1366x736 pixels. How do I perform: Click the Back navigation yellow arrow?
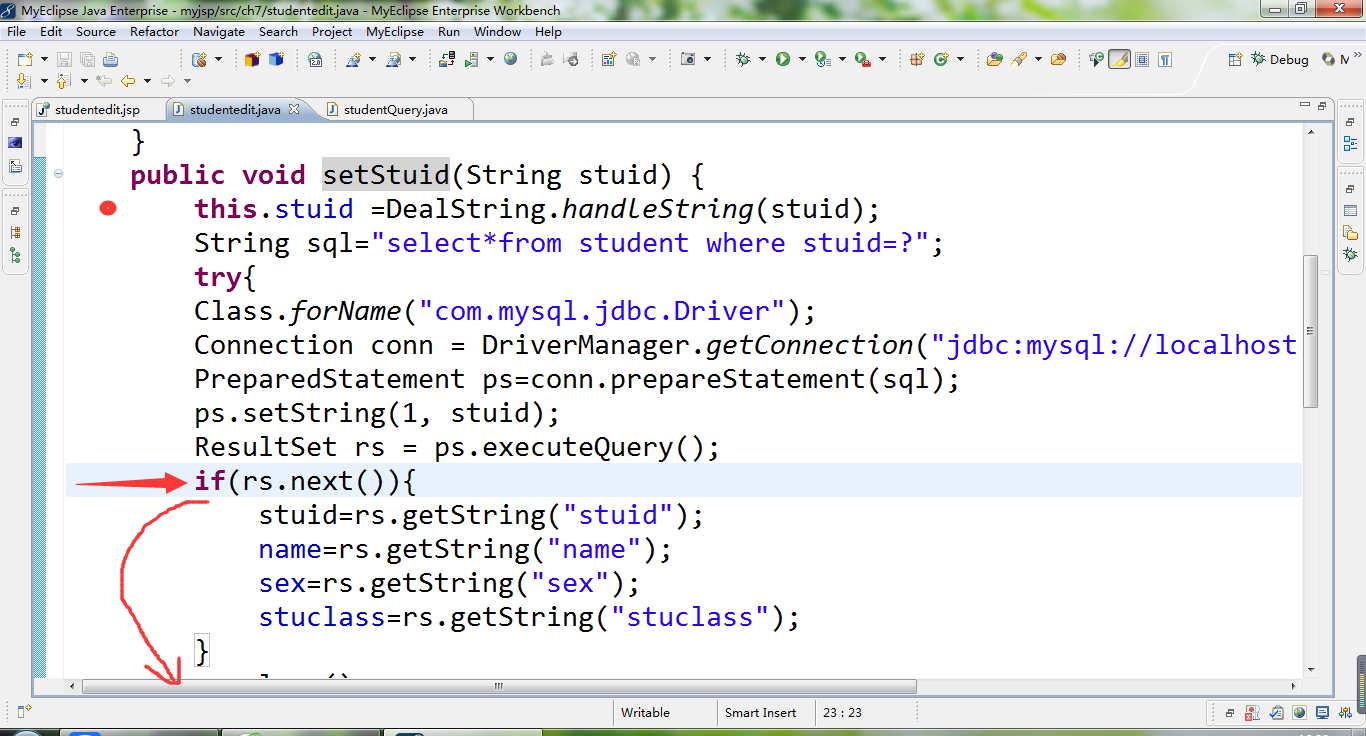coord(128,81)
